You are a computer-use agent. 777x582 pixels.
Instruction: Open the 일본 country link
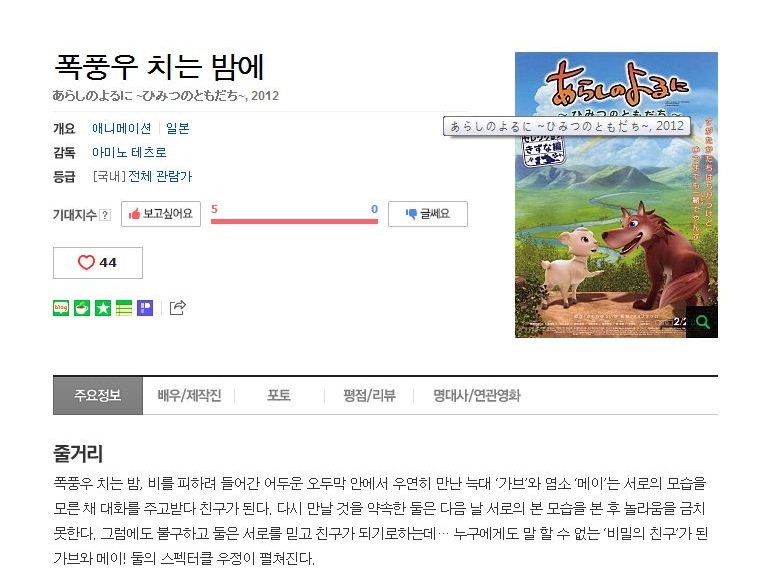(177, 128)
